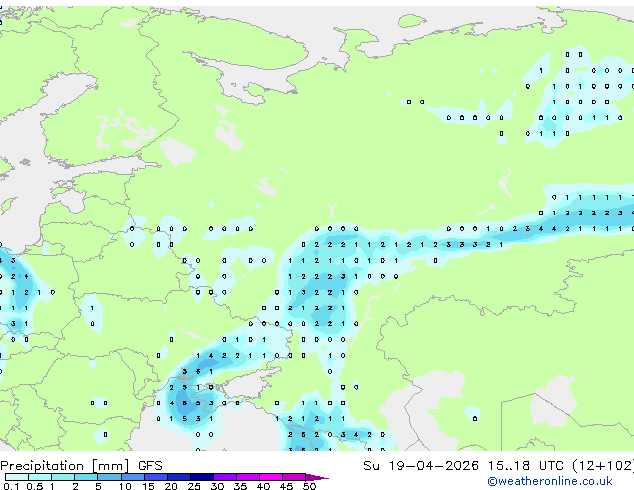Click the '10' legend scale label
634x490 pixels.
(x=125, y=486)
